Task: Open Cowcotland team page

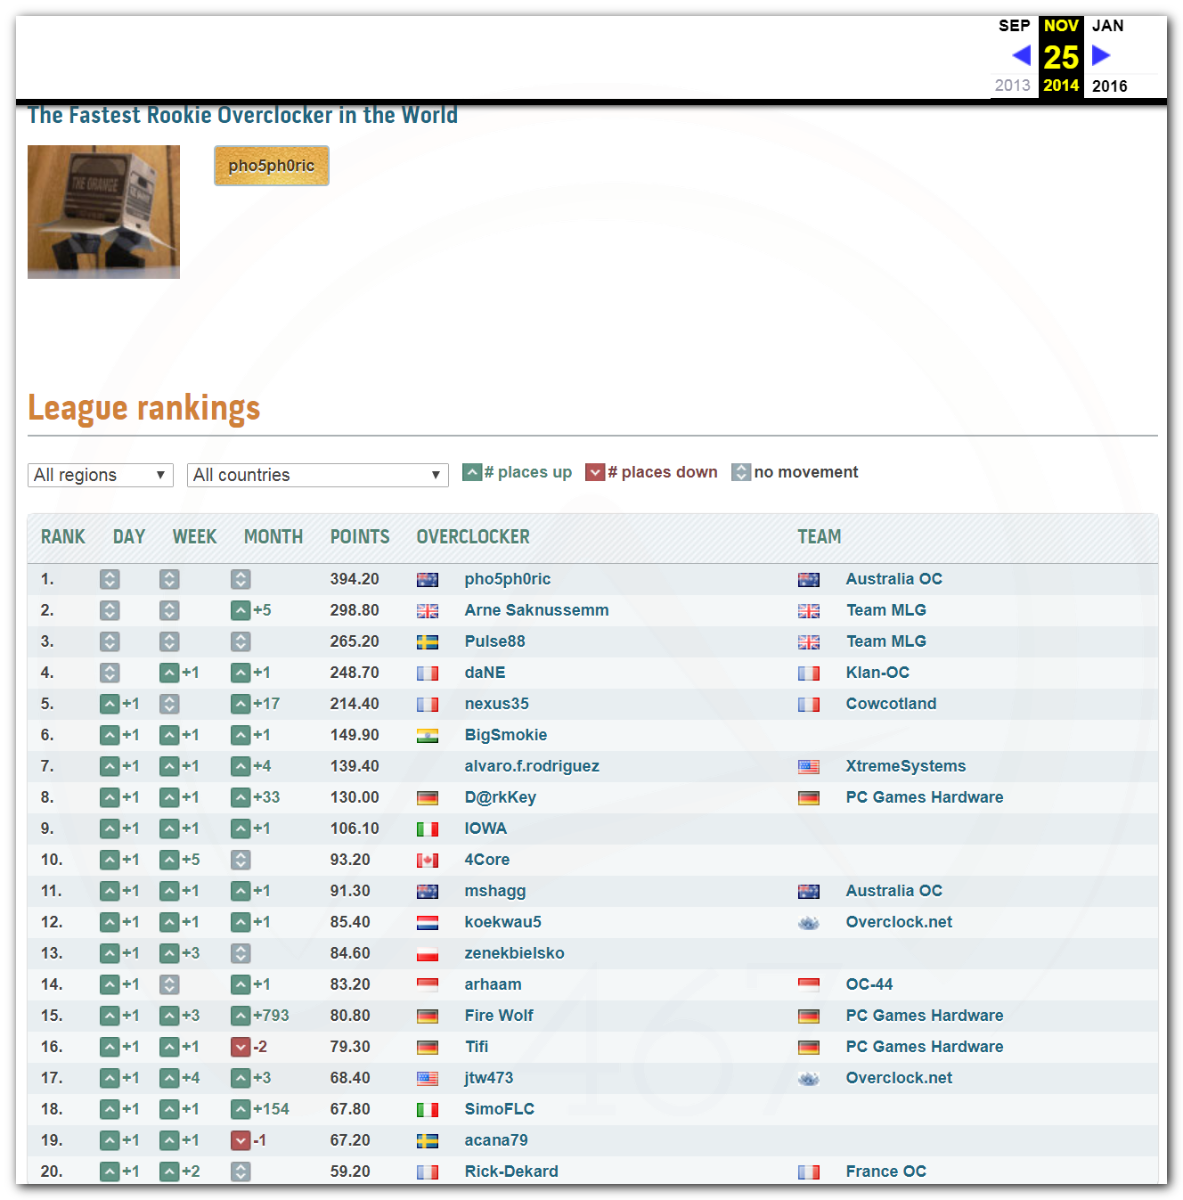Action: coord(891,704)
